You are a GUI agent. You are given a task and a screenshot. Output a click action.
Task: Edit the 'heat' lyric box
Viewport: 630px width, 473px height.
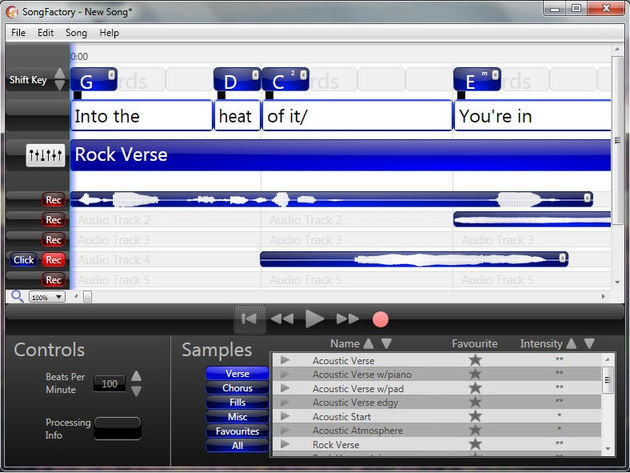[237, 116]
